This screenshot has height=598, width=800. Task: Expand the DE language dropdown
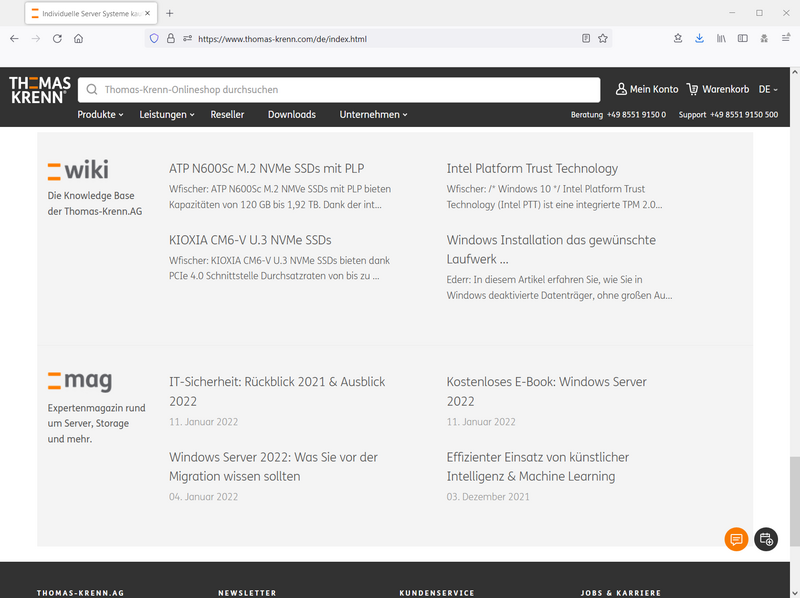tap(768, 89)
